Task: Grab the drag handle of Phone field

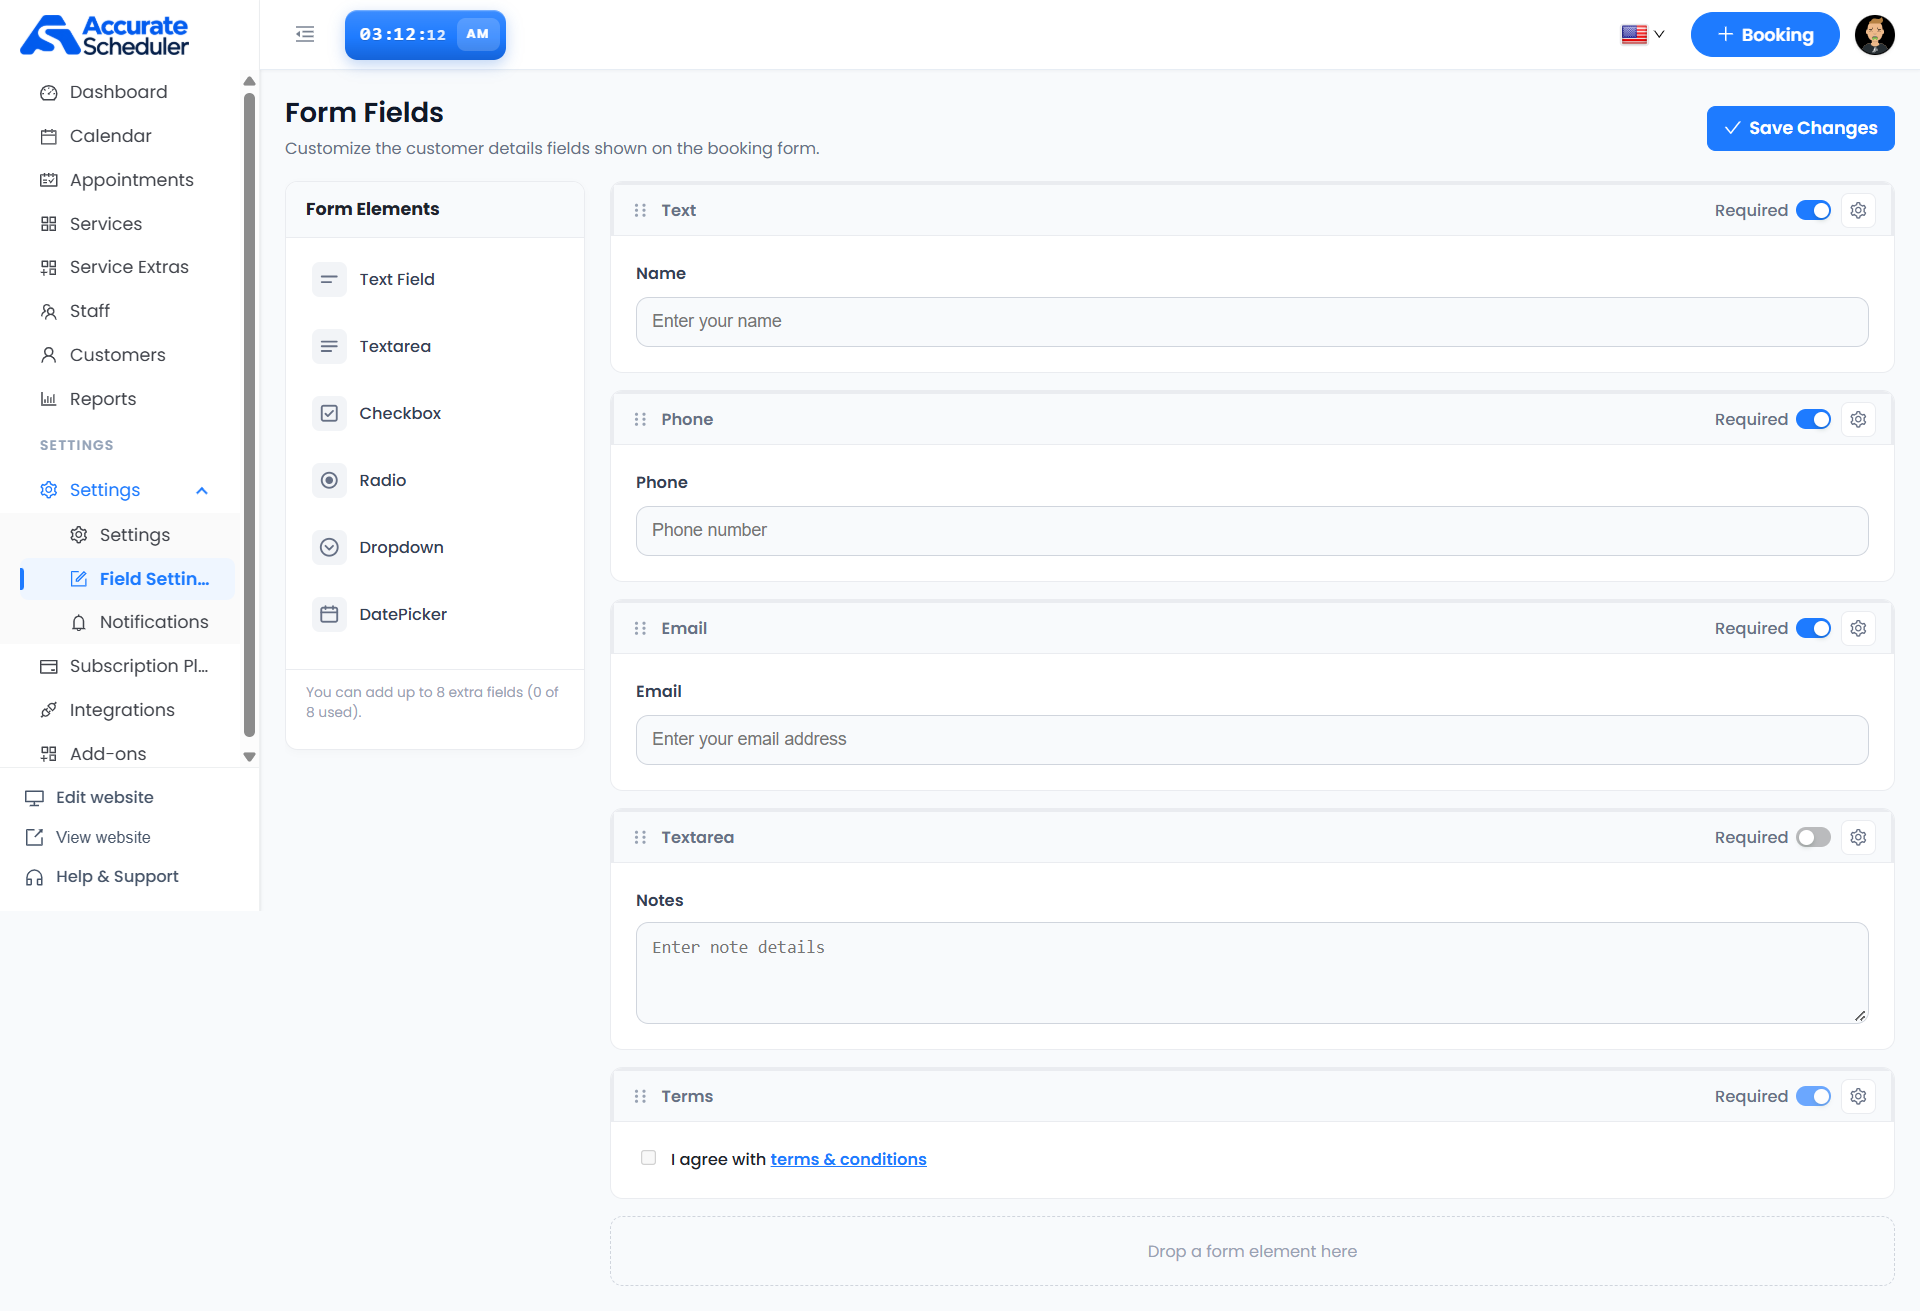Action: [x=640, y=419]
